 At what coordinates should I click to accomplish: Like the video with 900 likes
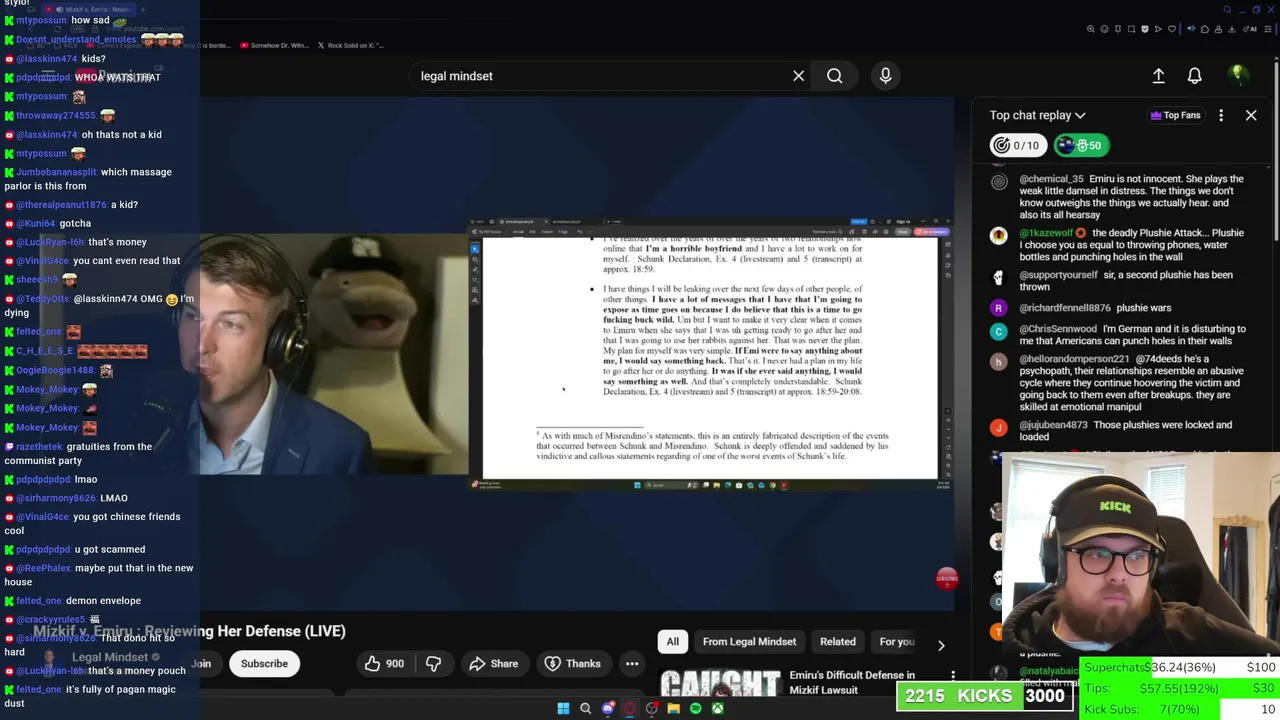click(384, 664)
